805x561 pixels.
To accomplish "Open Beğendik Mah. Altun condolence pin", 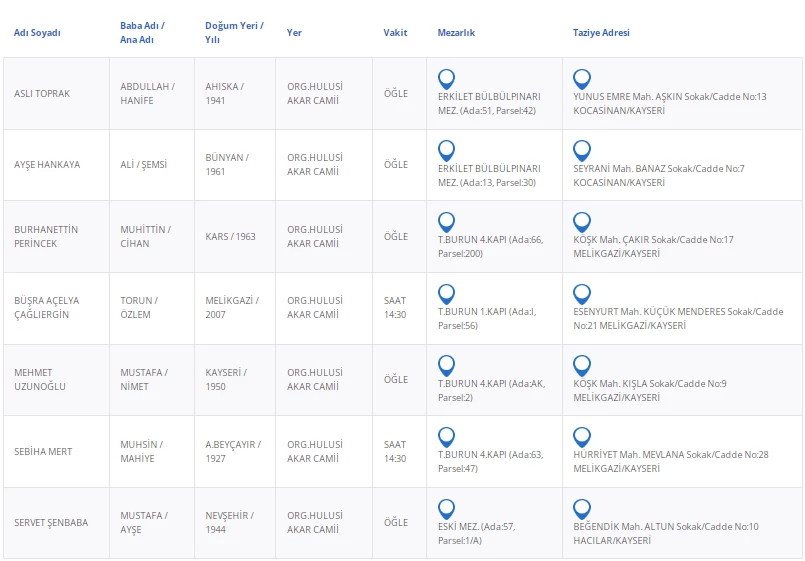I will (x=581, y=508).
